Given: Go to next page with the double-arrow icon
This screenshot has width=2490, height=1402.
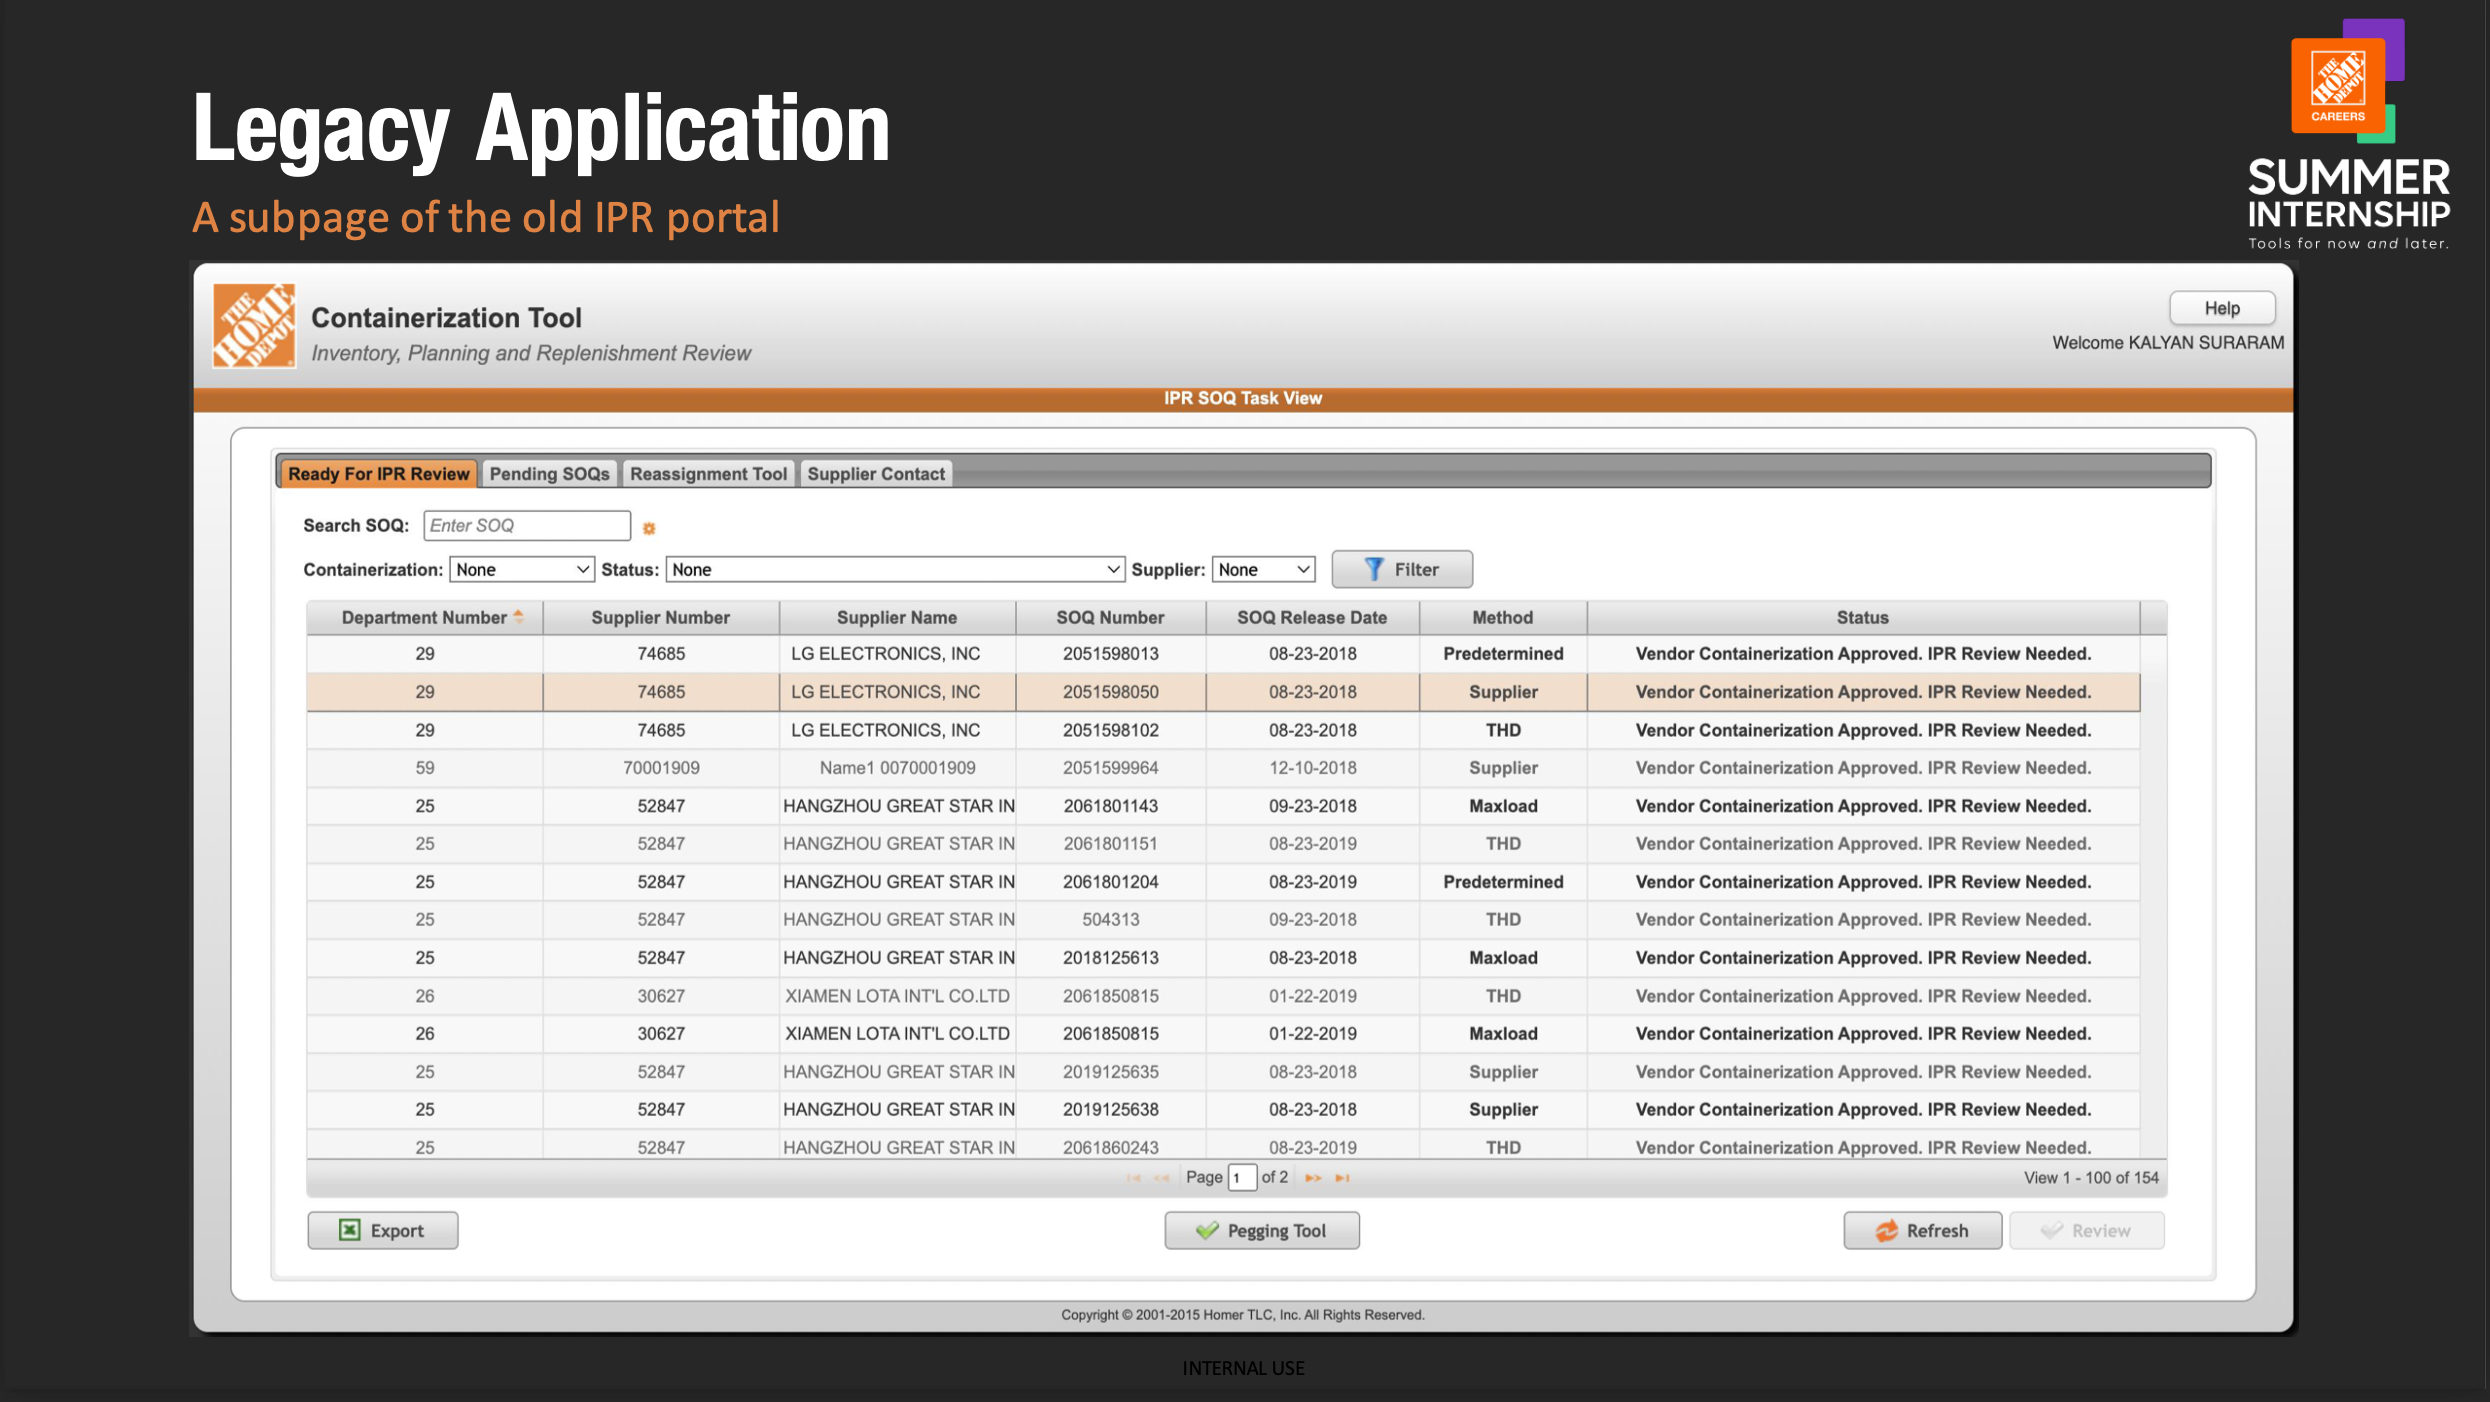Looking at the screenshot, I should click(x=1313, y=1177).
